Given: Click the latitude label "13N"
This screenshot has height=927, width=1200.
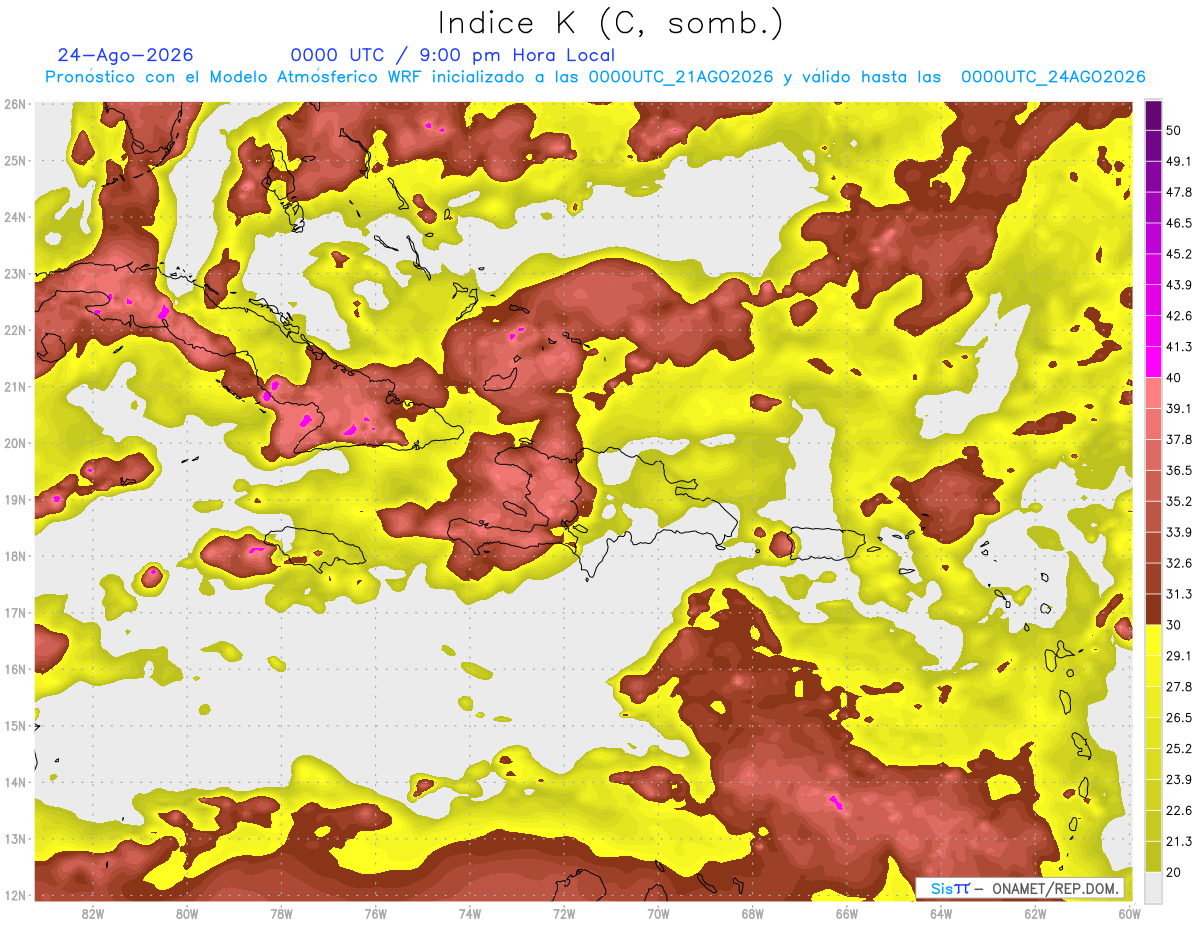Looking at the screenshot, I should pos(15,838).
